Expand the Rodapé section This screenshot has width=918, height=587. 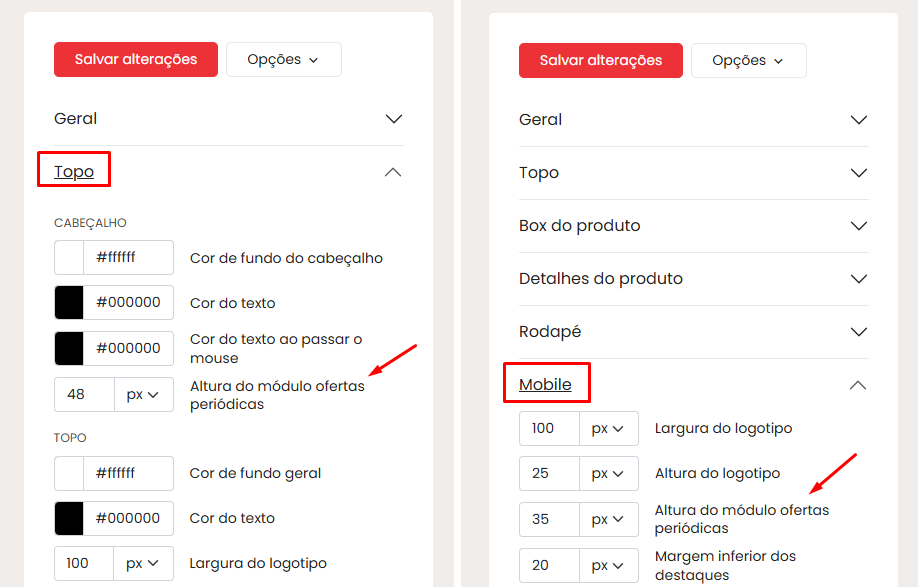click(x=858, y=332)
